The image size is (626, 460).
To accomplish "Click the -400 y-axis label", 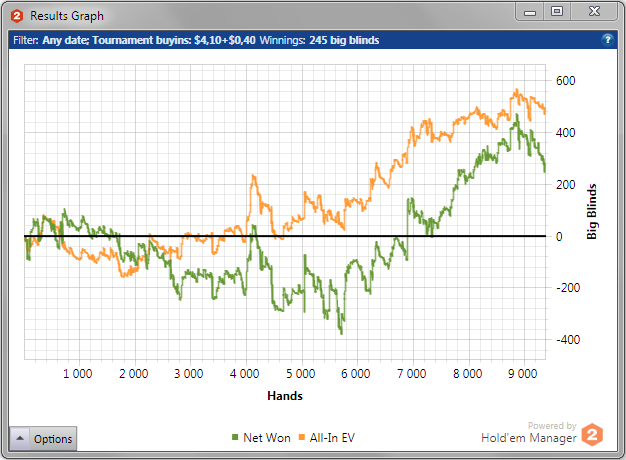I will click(x=568, y=340).
